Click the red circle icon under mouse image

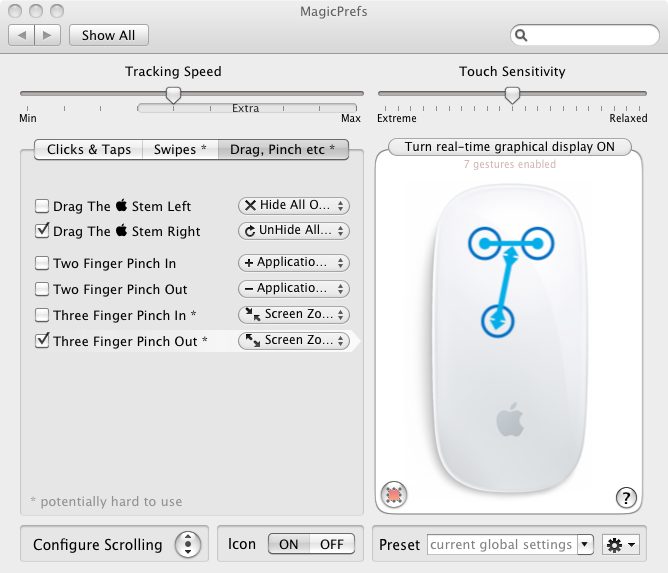click(x=394, y=494)
